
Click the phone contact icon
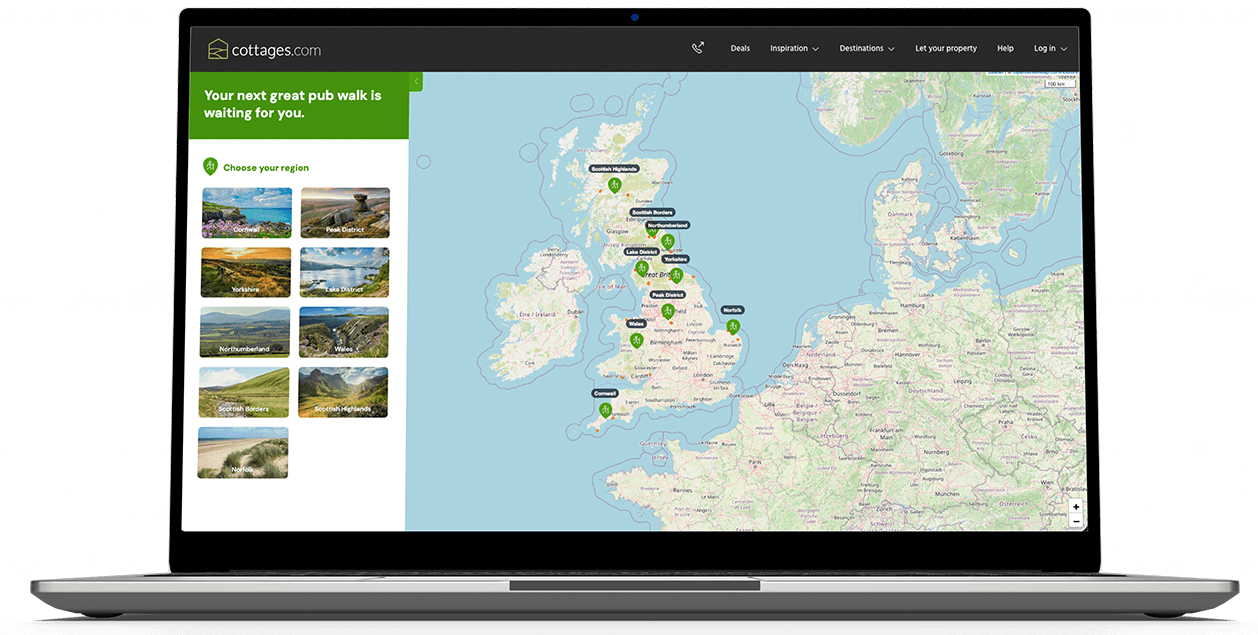coord(698,48)
